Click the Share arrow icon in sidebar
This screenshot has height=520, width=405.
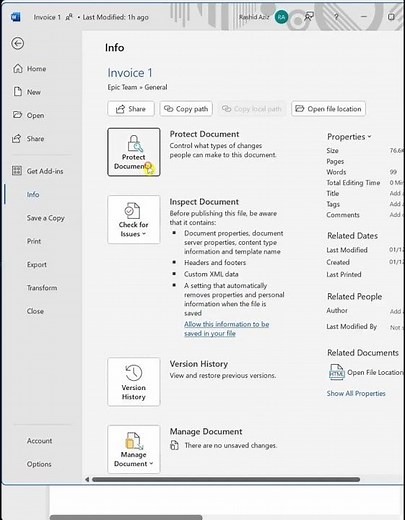click(x=17, y=138)
